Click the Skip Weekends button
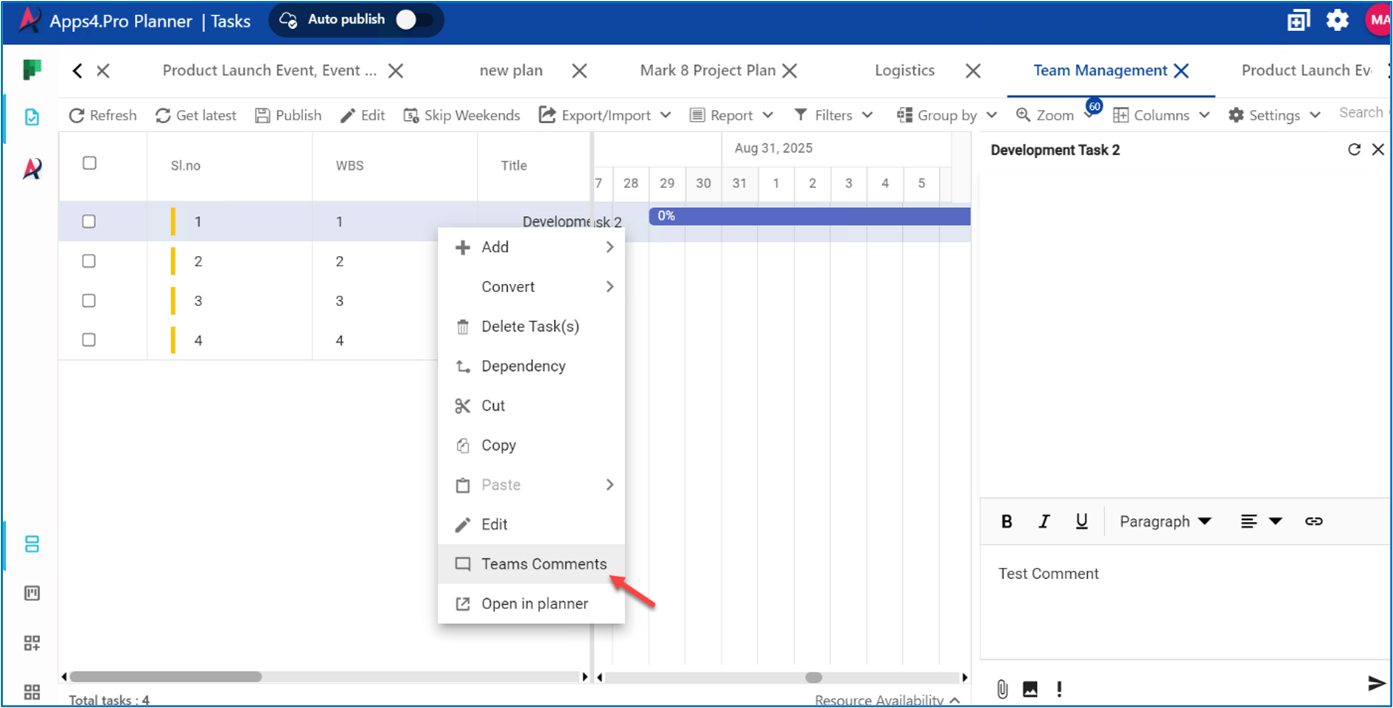 tap(461, 115)
